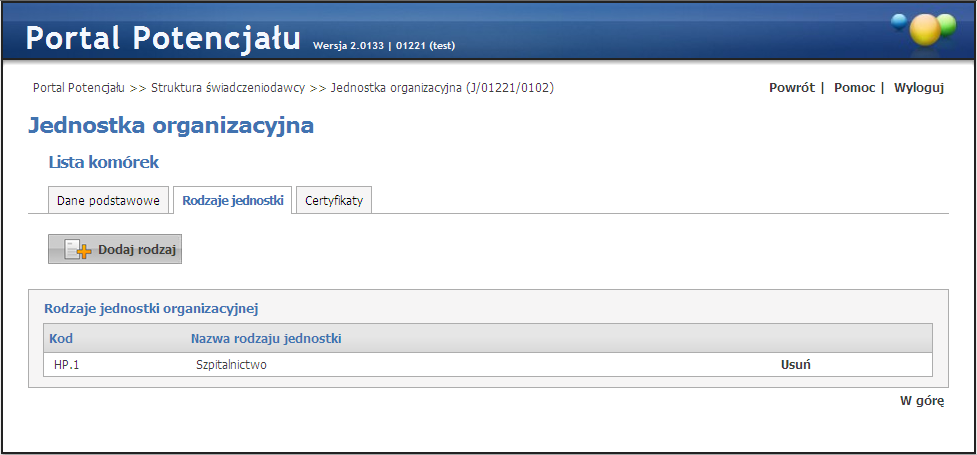
Task: Click the colored spheres logo icon
Action: click(924, 29)
